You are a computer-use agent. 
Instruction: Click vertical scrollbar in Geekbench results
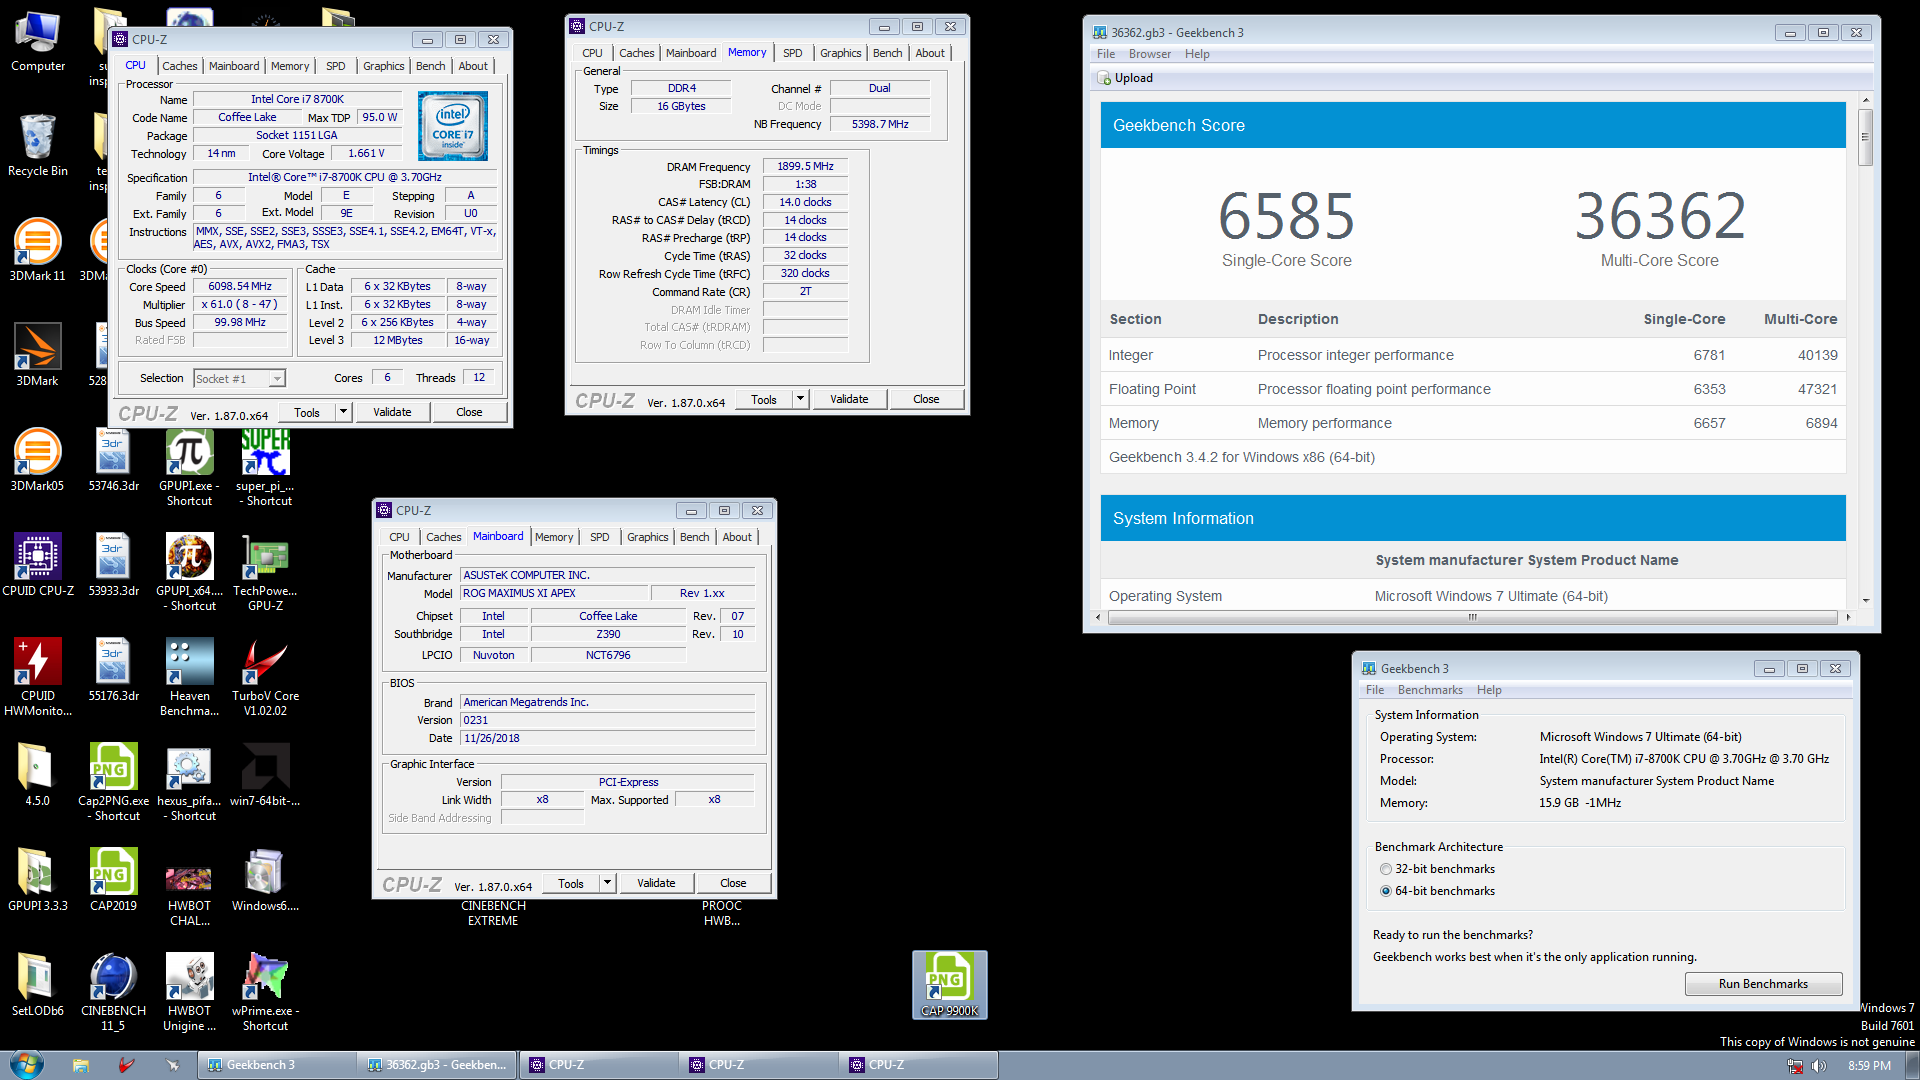tap(1865, 135)
